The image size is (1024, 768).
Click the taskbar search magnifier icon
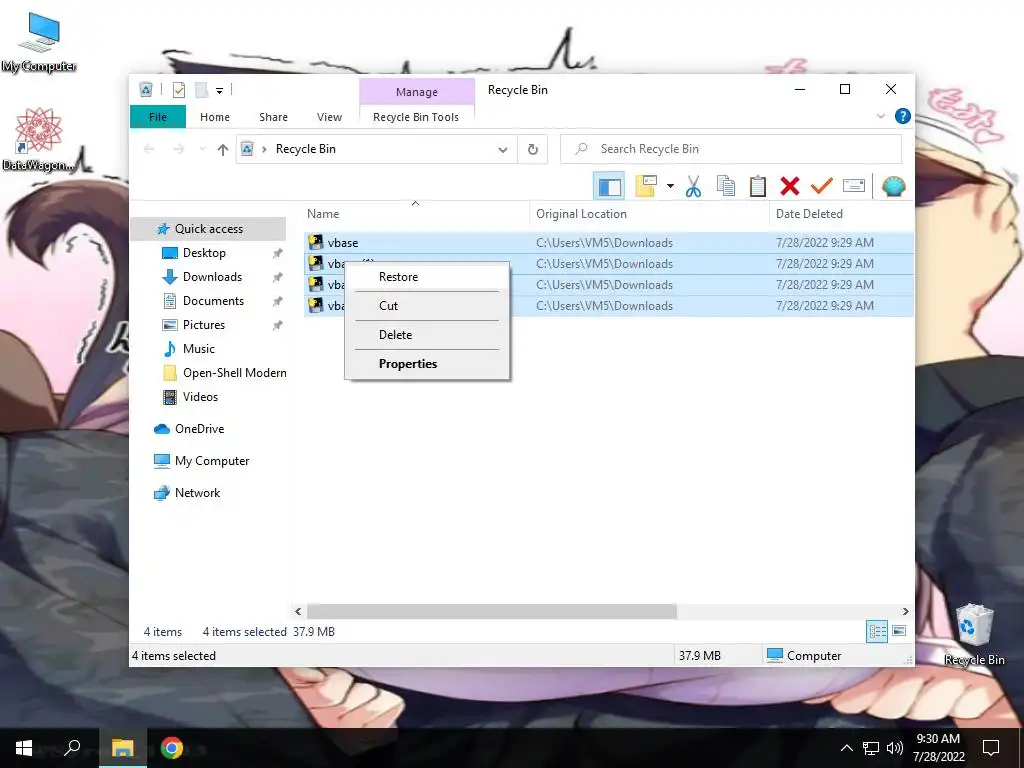tap(72, 748)
